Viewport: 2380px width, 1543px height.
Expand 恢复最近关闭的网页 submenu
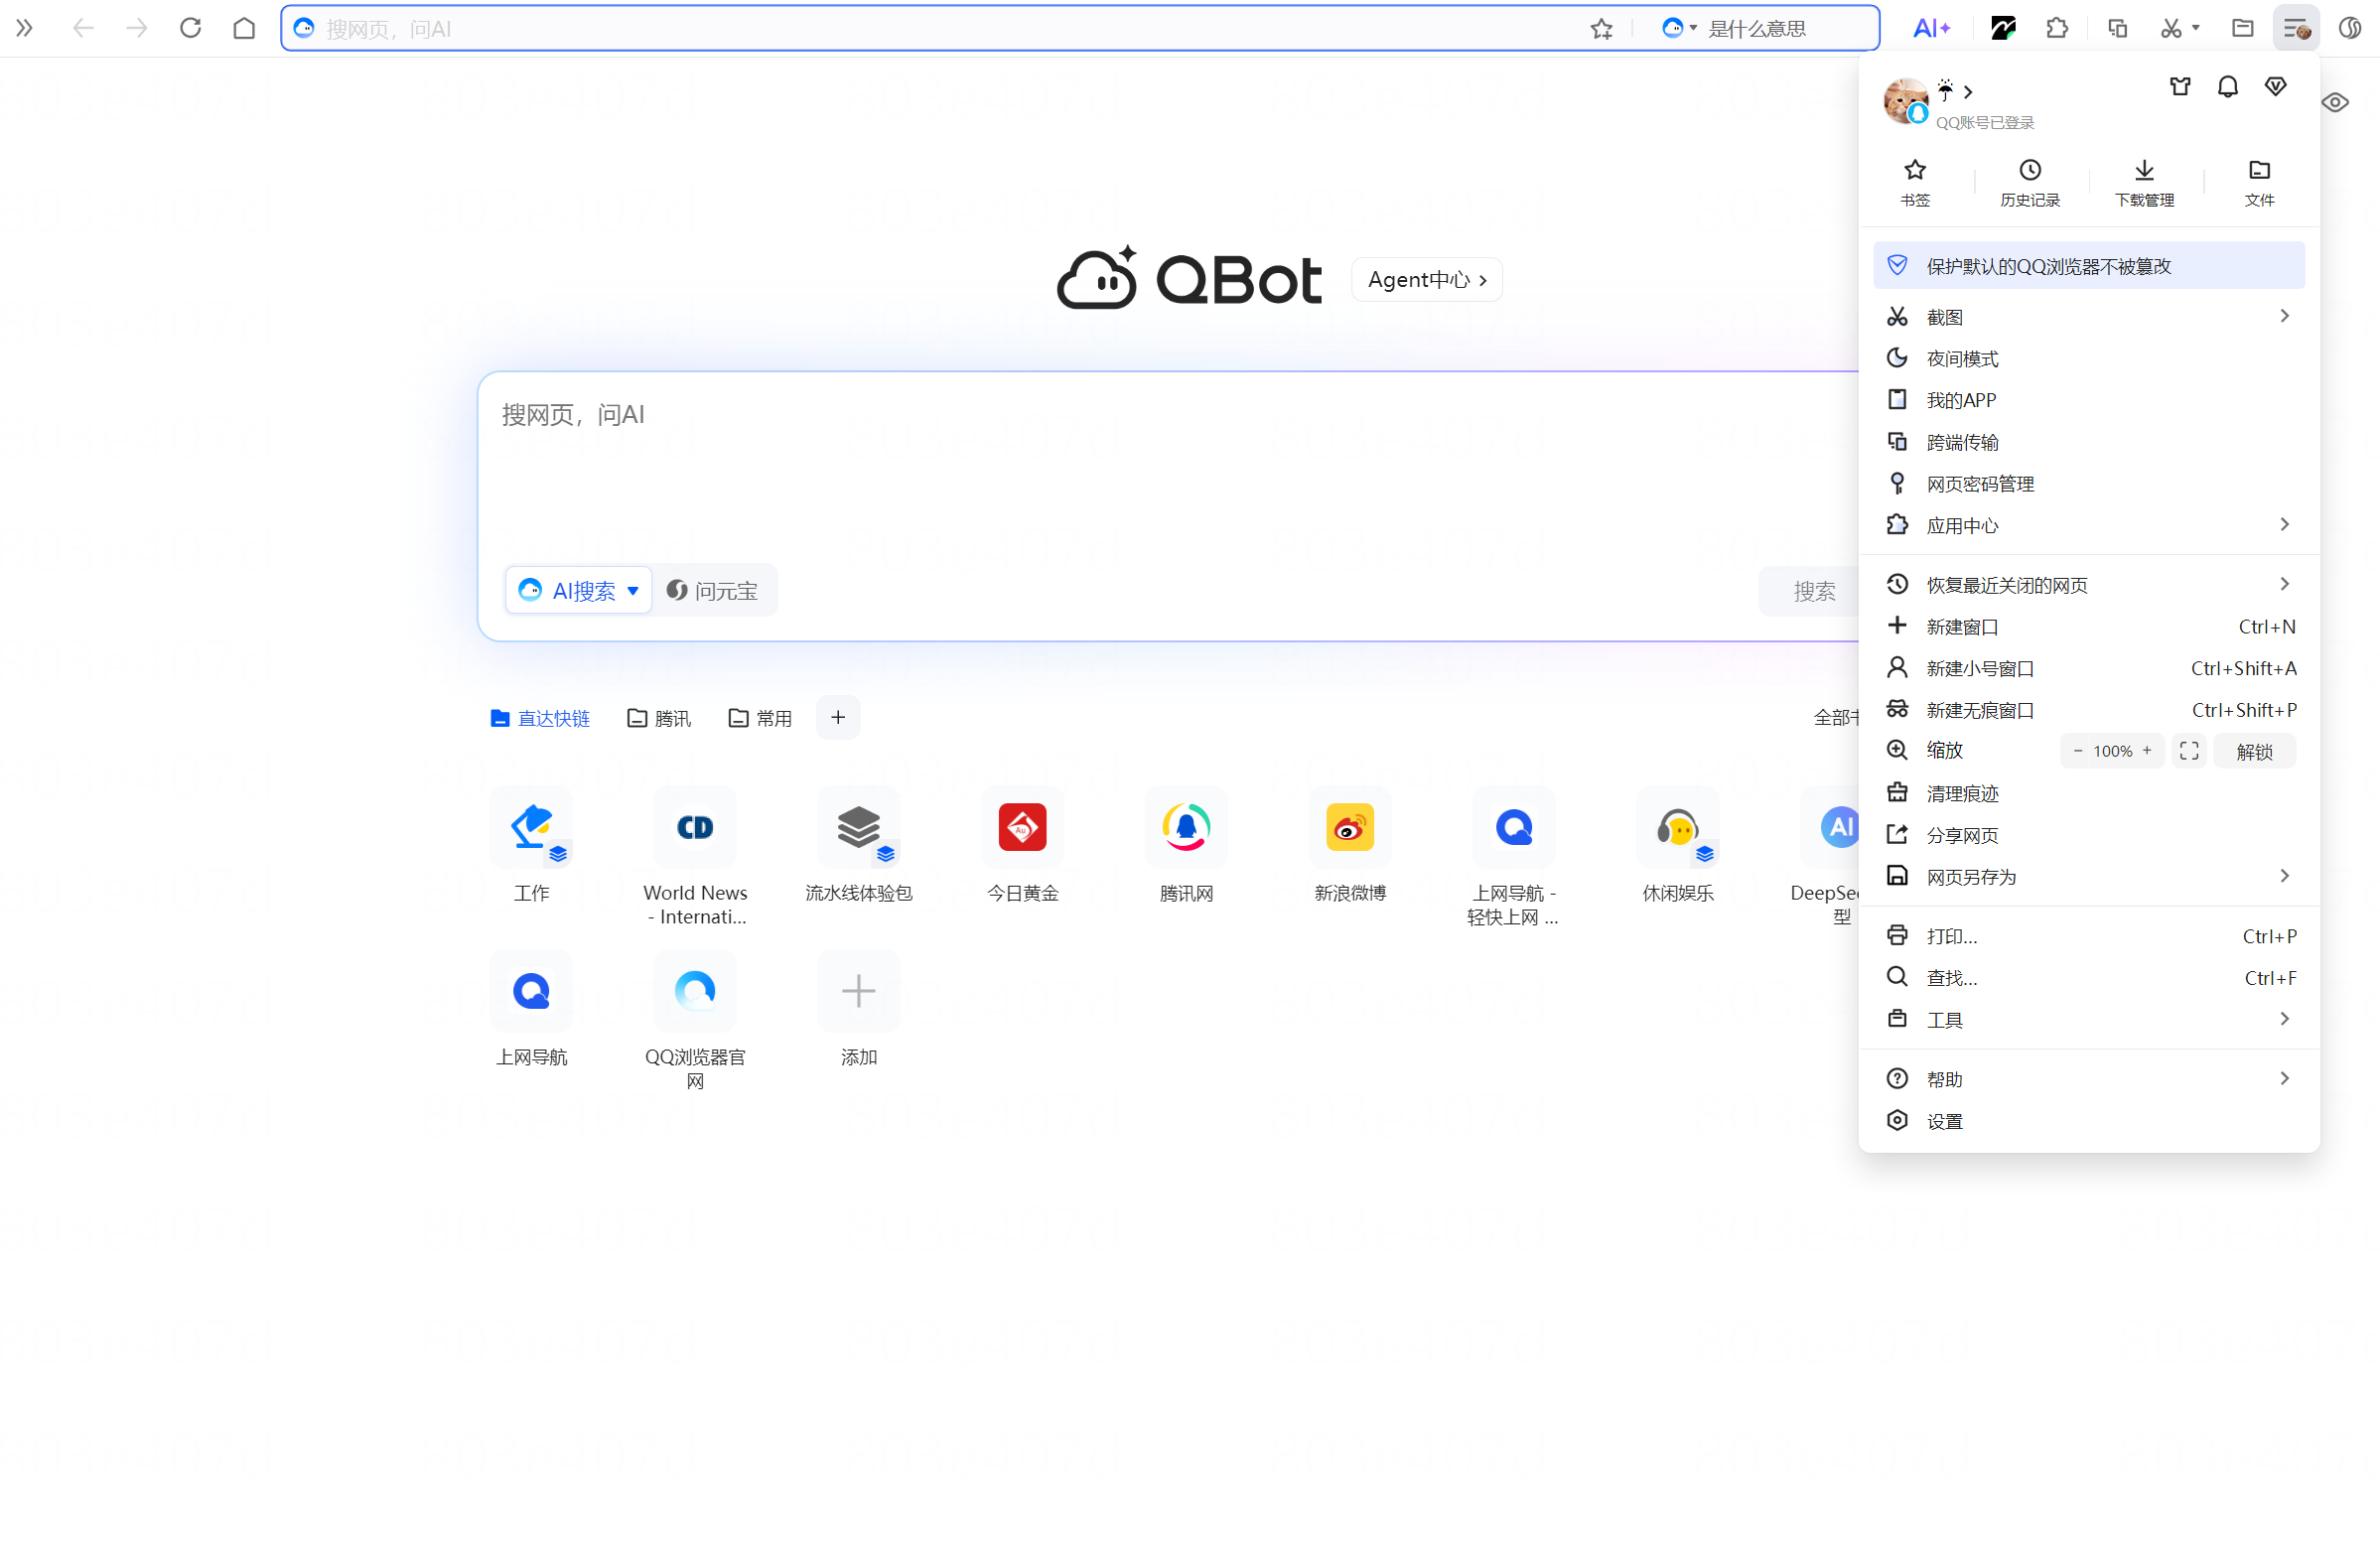tap(2089, 584)
